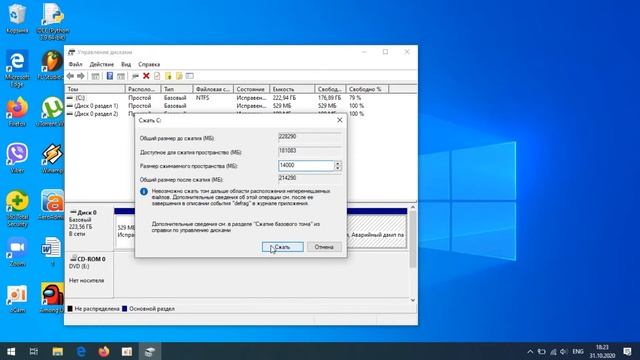Select the (Диск 0 раздел 2) volume row
Screen dimensions: 640x360
(x=241, y=113)
